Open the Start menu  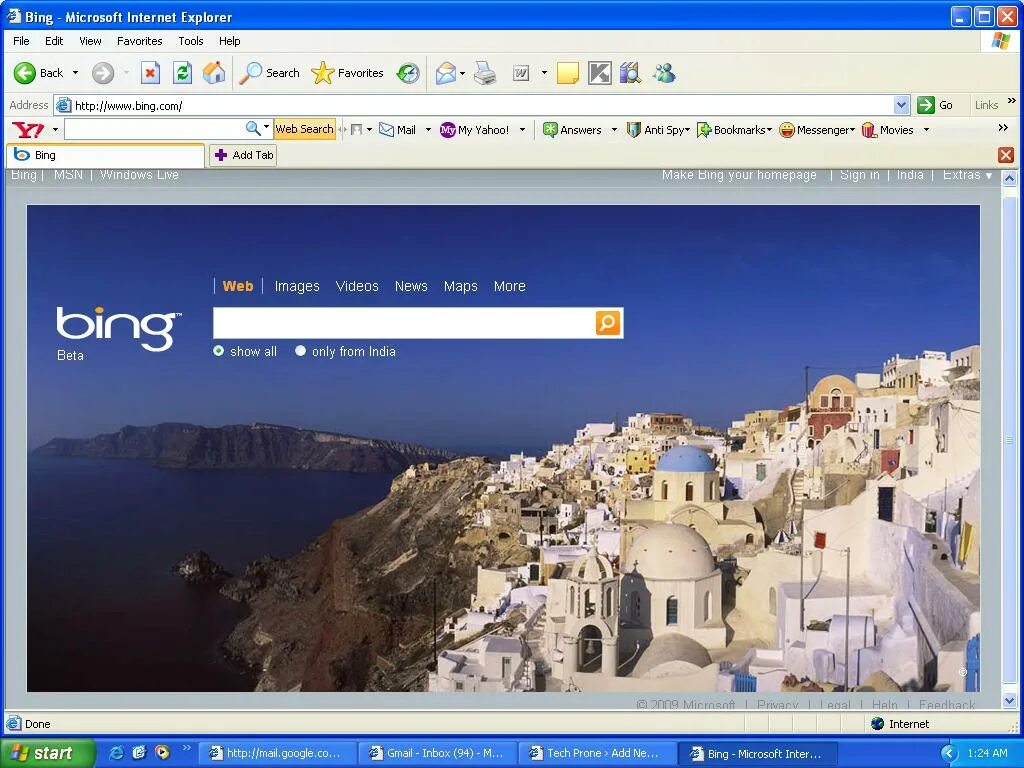(x=47, y=753)
